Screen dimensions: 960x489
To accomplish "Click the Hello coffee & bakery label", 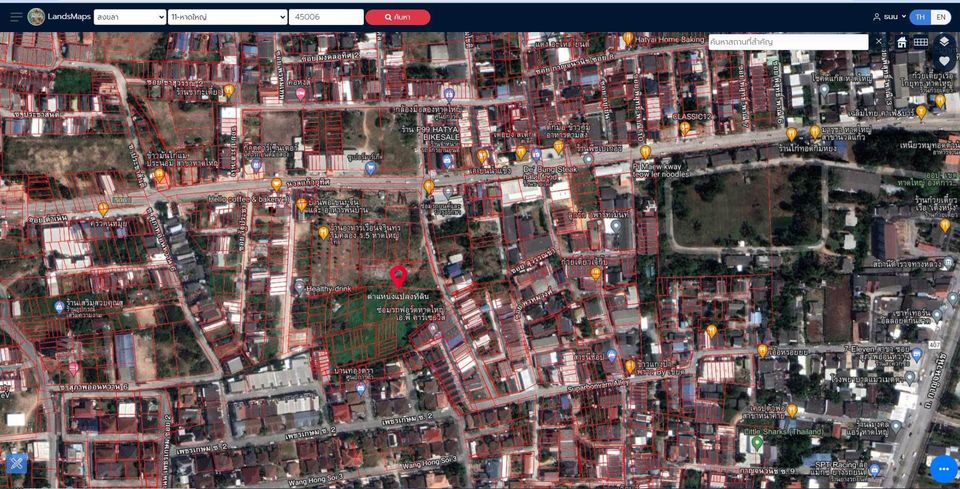I will point(248,199).
